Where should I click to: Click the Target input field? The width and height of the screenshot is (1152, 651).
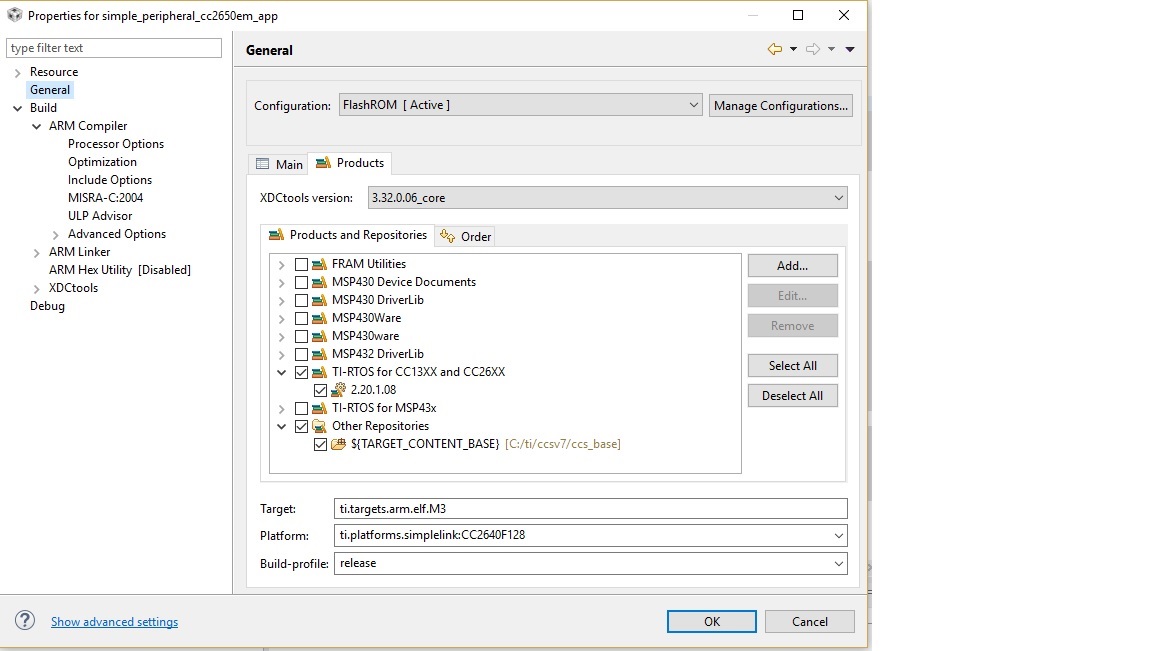click(x=591, y=508)
